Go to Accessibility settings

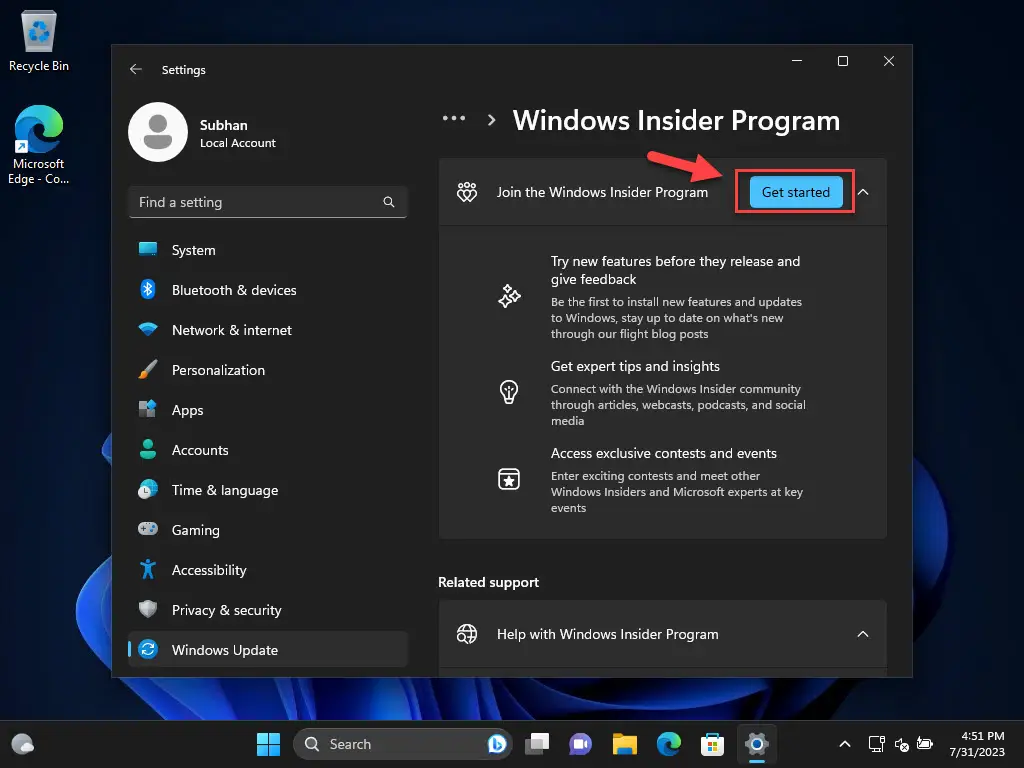(268, 569)
